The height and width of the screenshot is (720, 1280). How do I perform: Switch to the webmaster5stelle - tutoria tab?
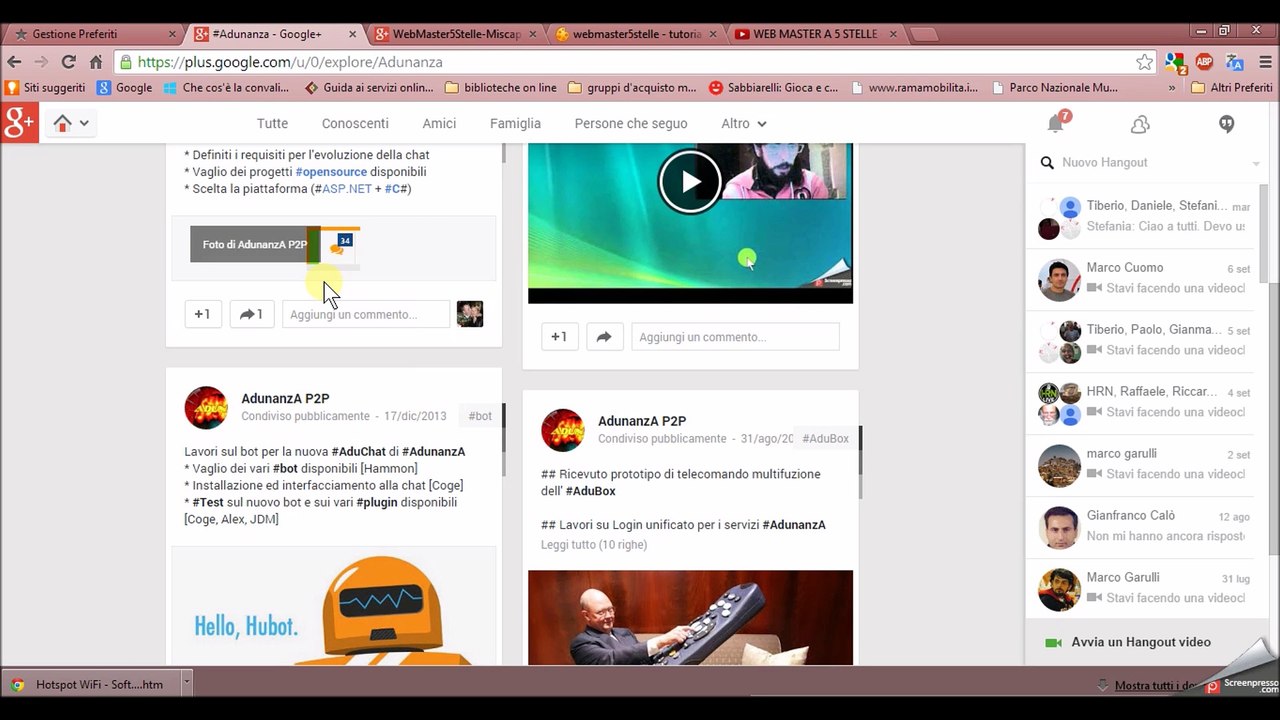pyautogui.click(x=636, y=34)
